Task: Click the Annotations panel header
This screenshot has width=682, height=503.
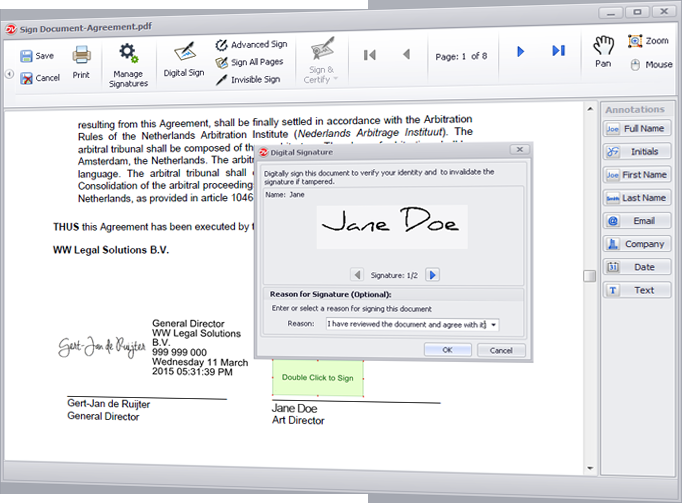Action: 635,110
